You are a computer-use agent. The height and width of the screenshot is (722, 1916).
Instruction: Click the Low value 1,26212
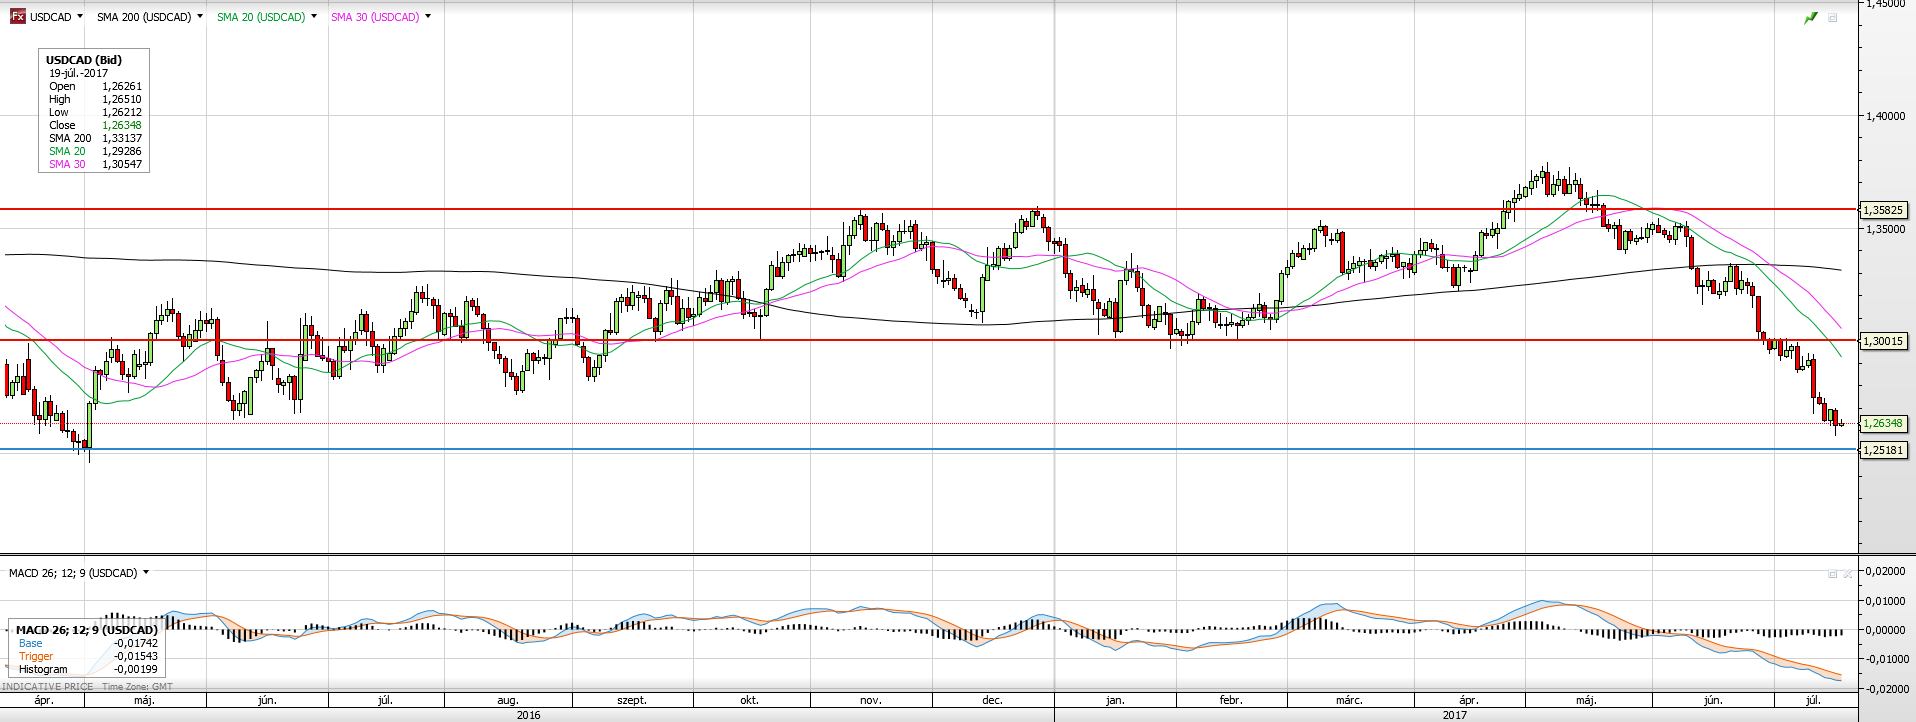[122, 112]
